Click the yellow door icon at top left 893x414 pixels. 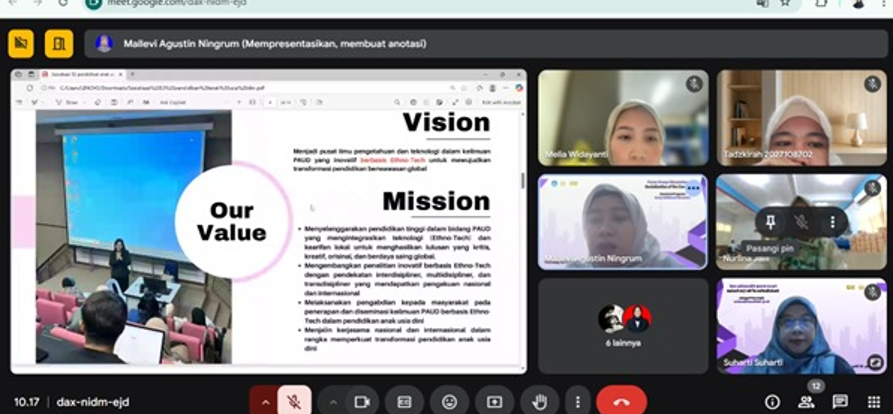[58, 43]
